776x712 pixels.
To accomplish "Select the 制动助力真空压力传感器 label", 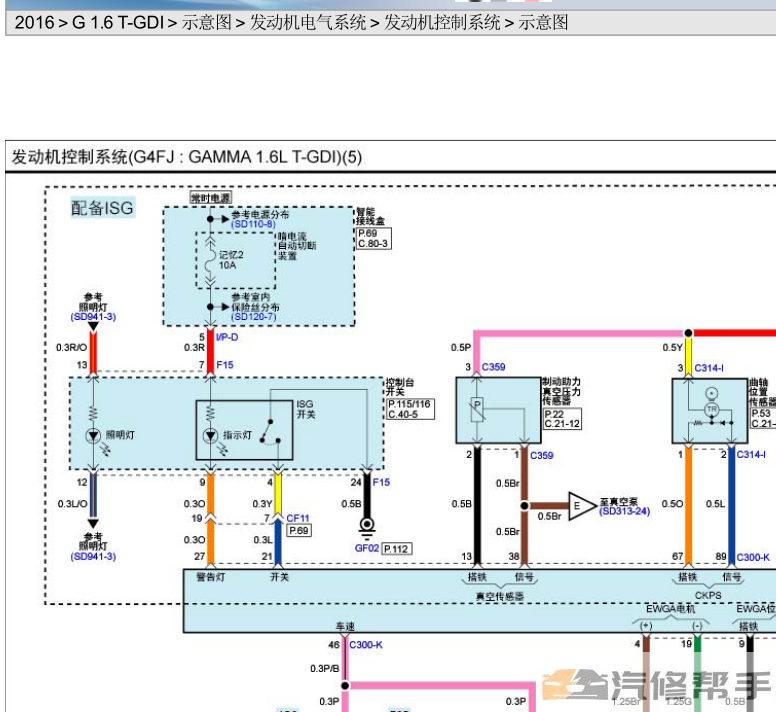I will (x=562, y=391).
